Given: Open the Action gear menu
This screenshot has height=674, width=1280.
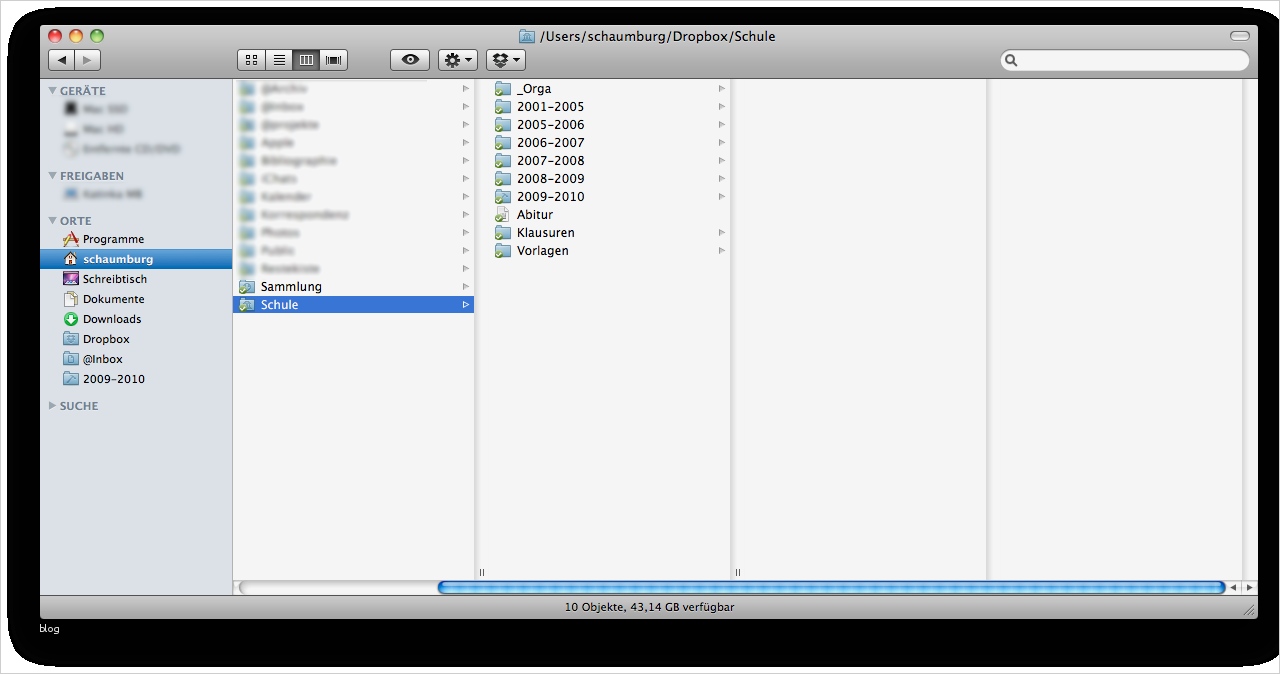Looking at the screenshot, I should coord(458,60).
